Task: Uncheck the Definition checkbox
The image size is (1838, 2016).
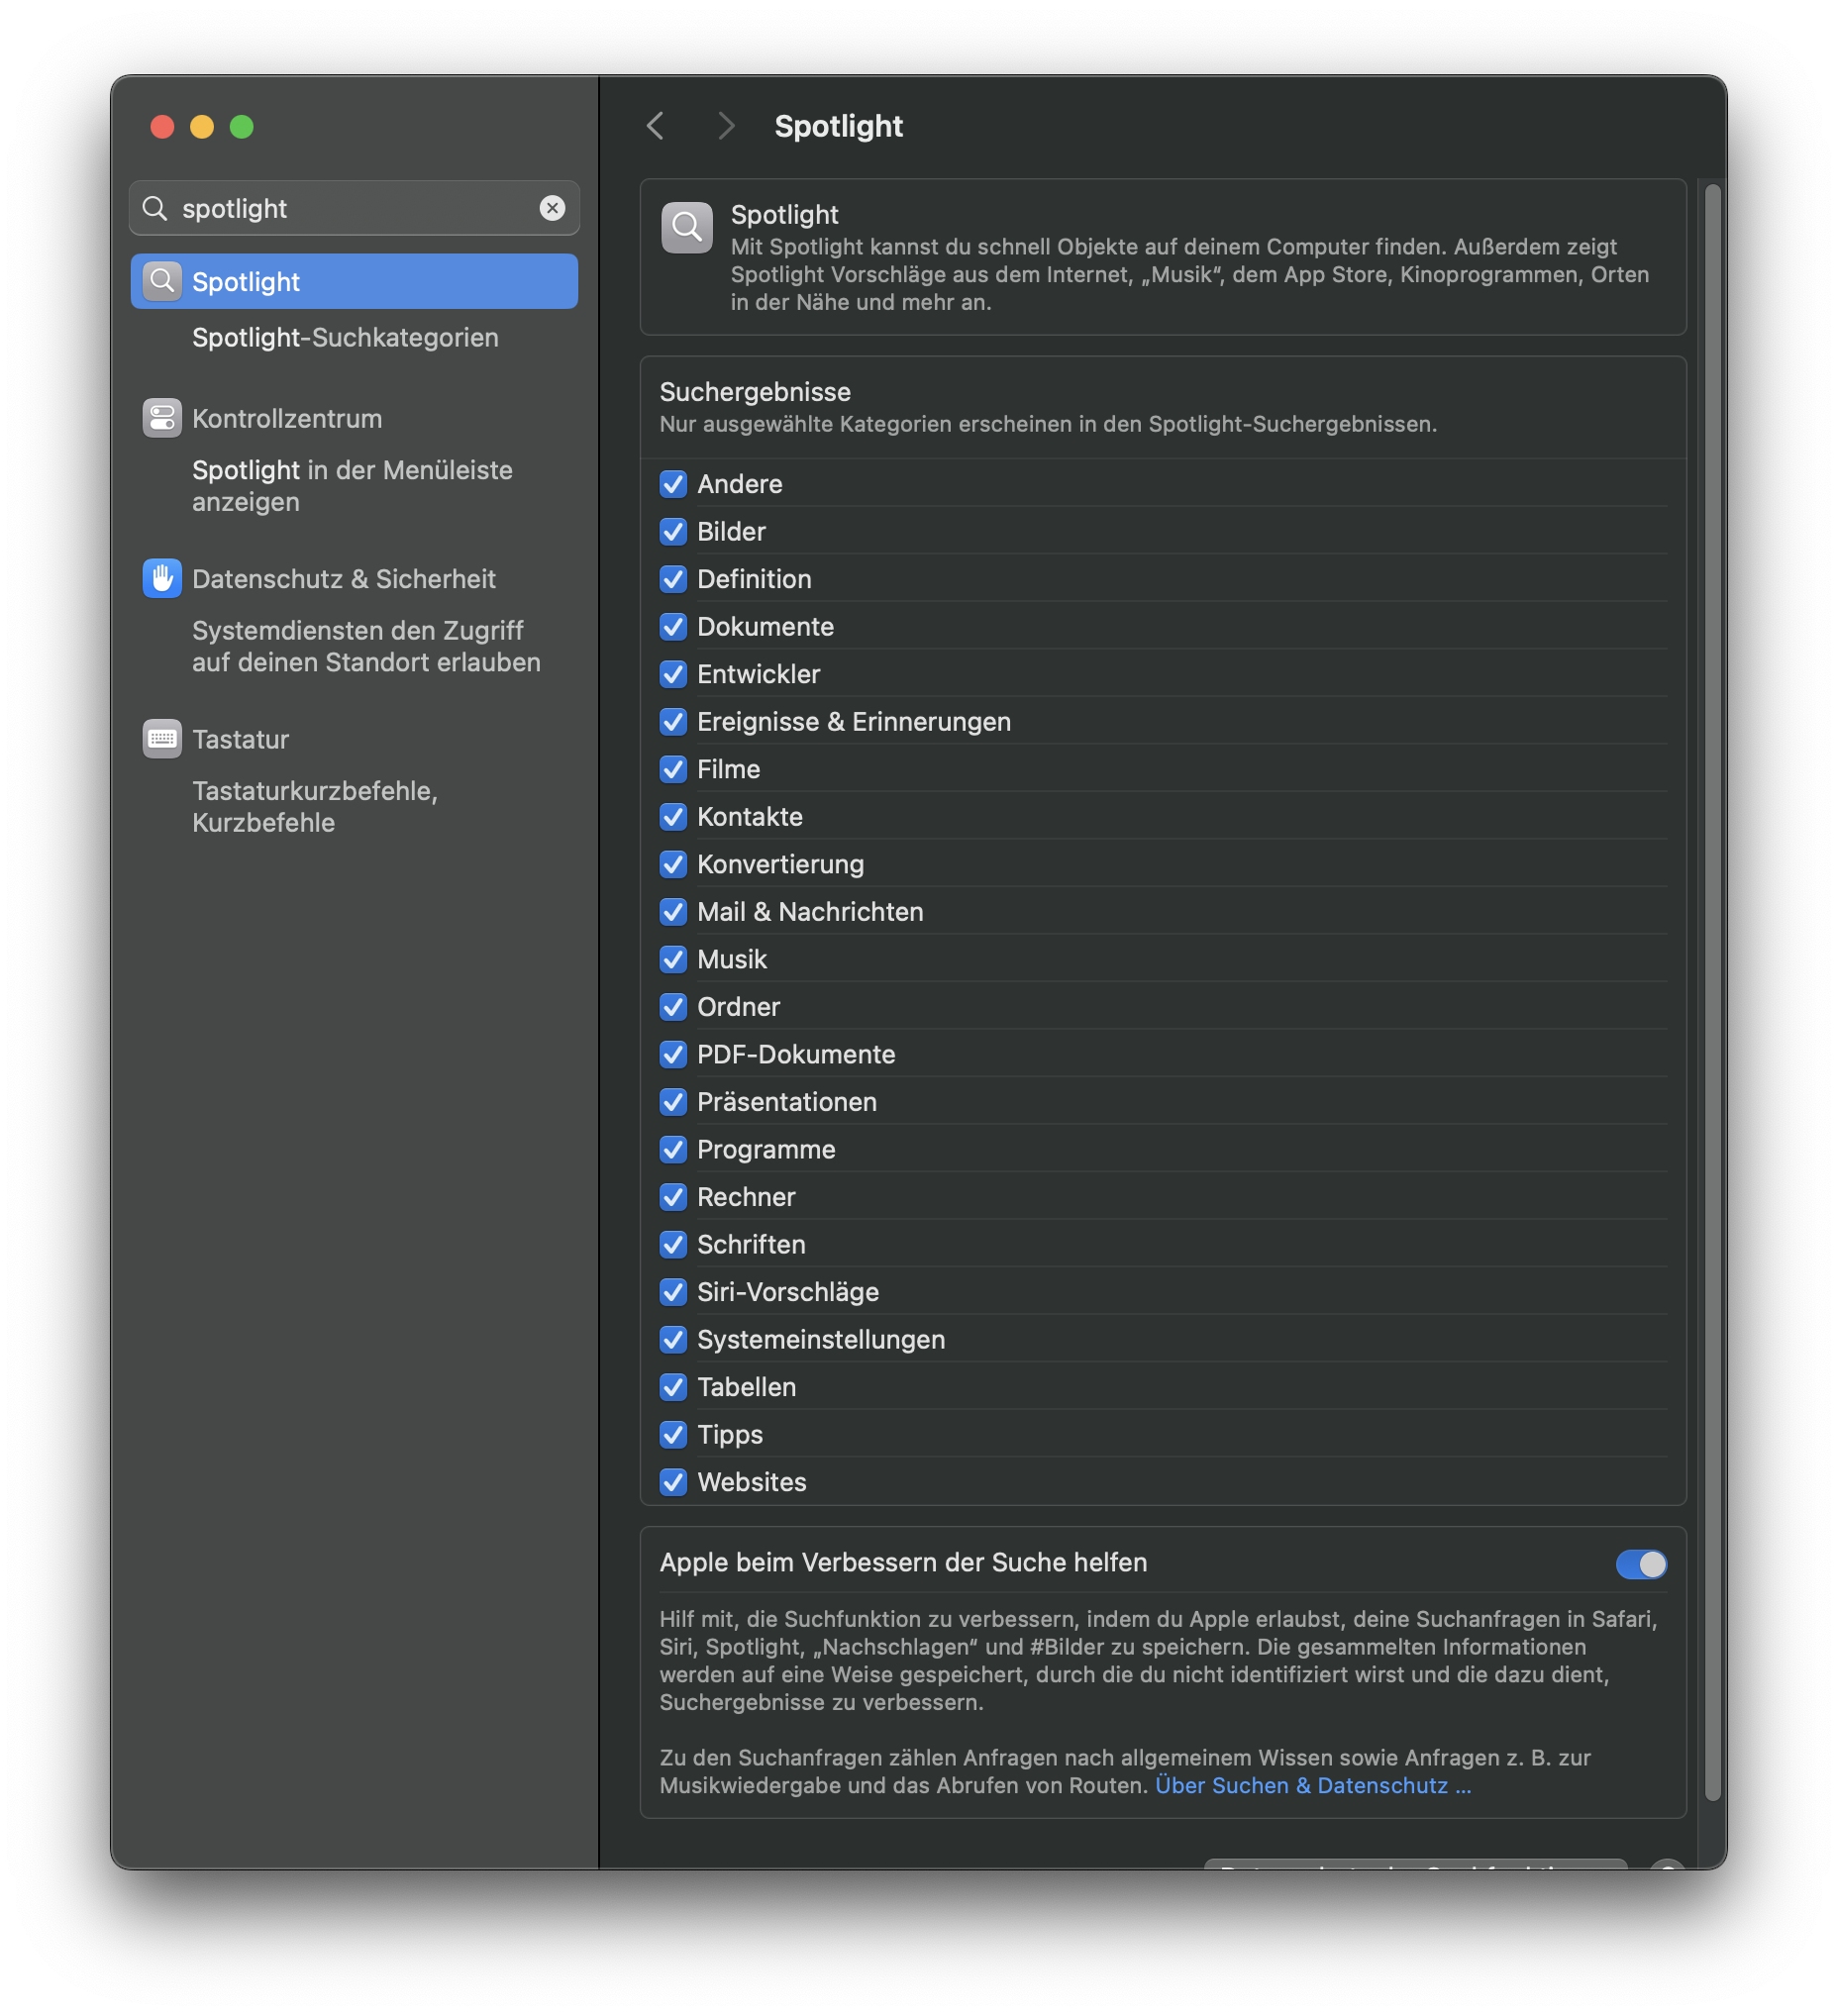Action: coord(674,579)
